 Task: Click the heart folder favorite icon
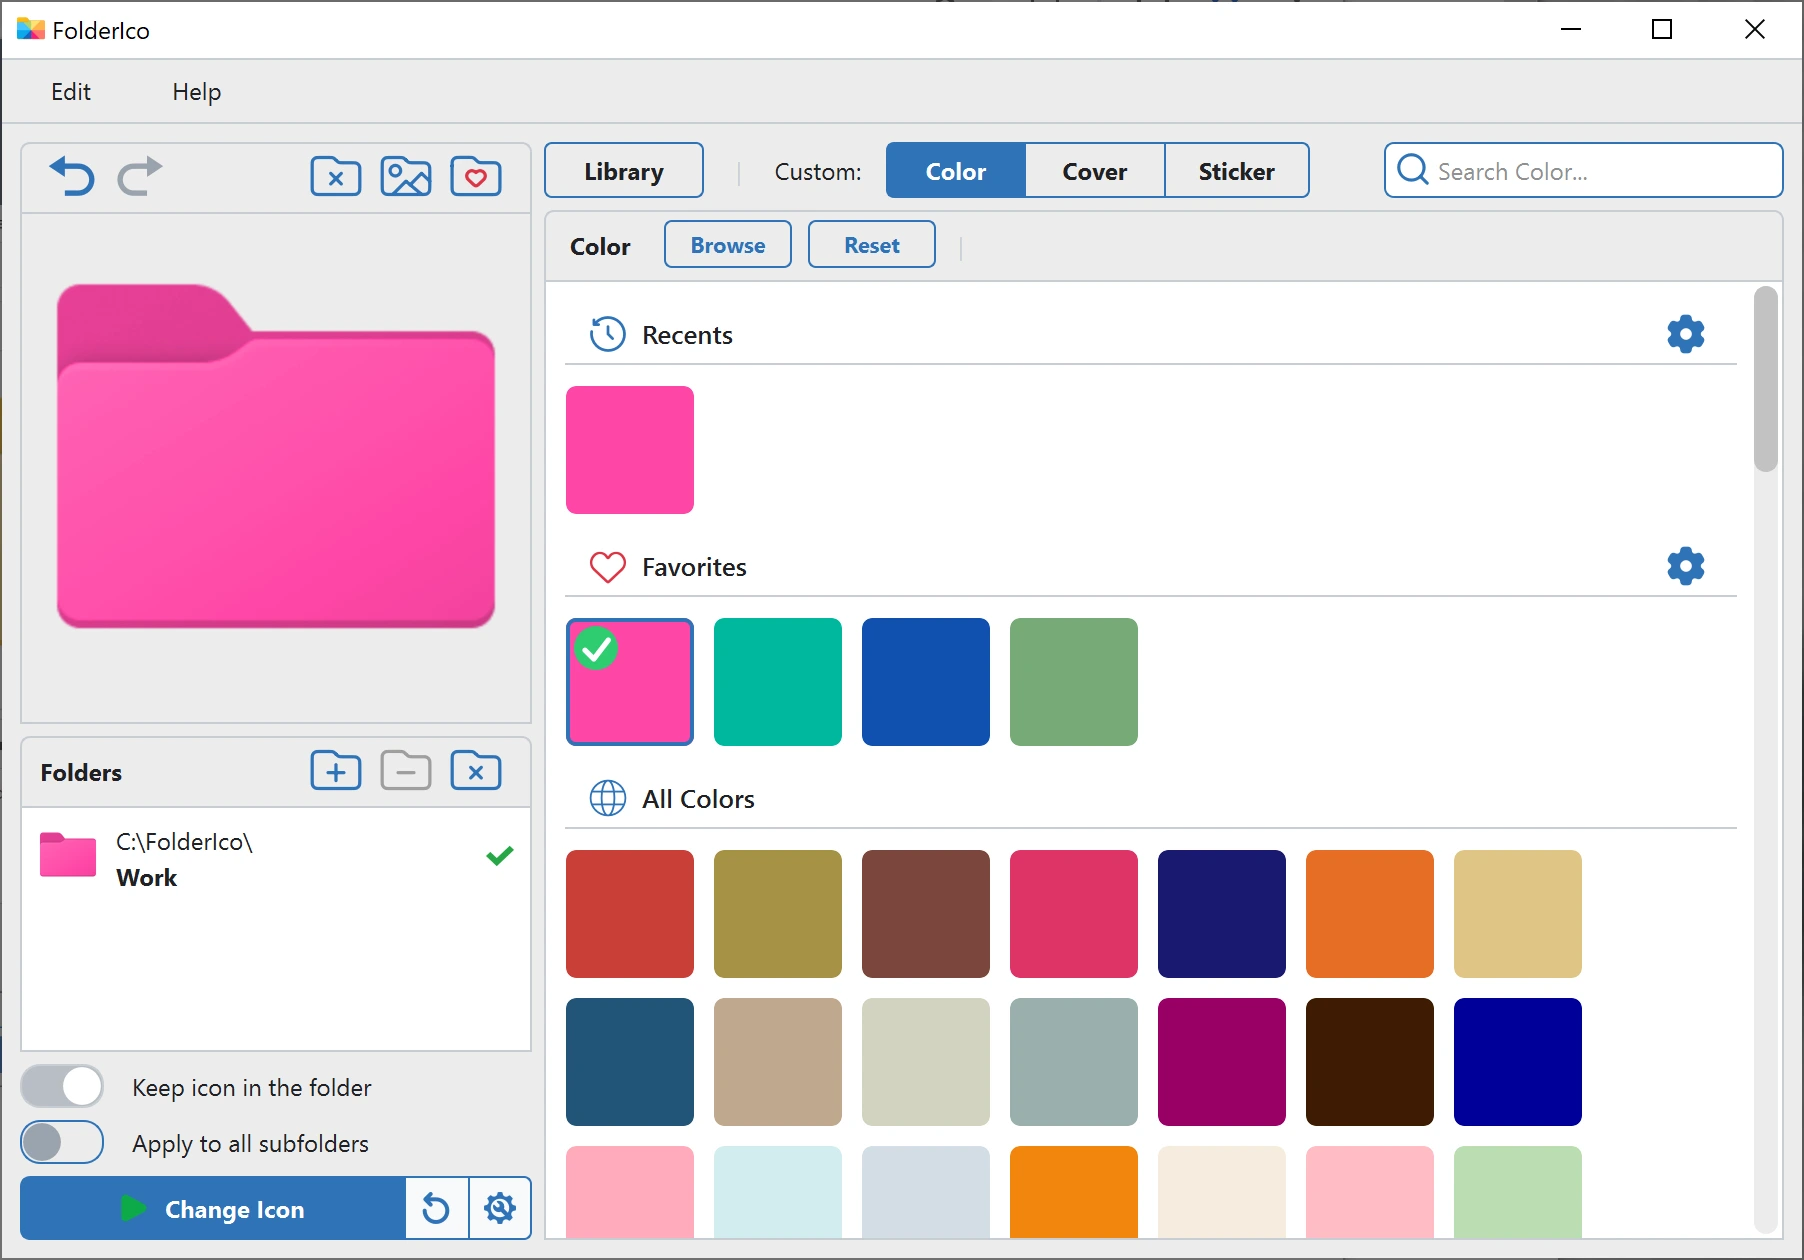pyautogui.click(x=476, y=177)
